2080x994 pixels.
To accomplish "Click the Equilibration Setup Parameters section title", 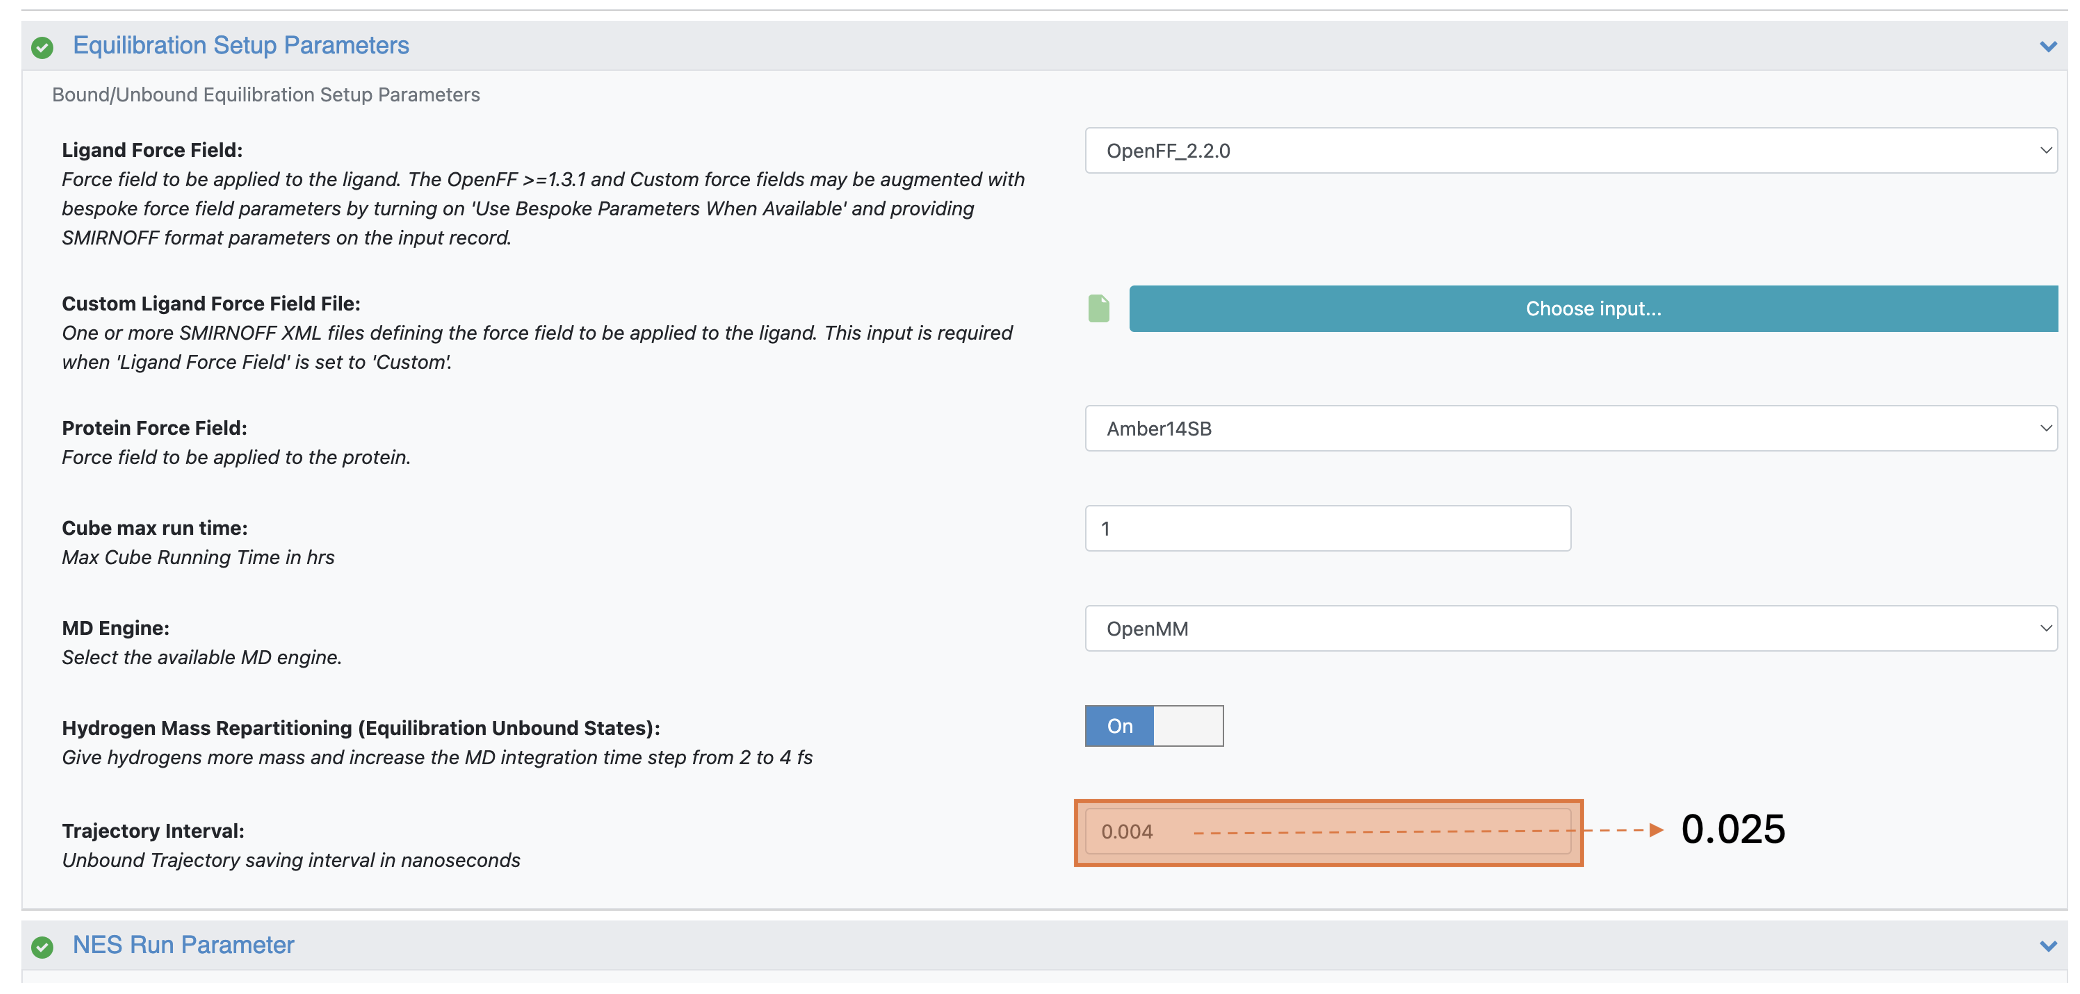I will 241,46.
